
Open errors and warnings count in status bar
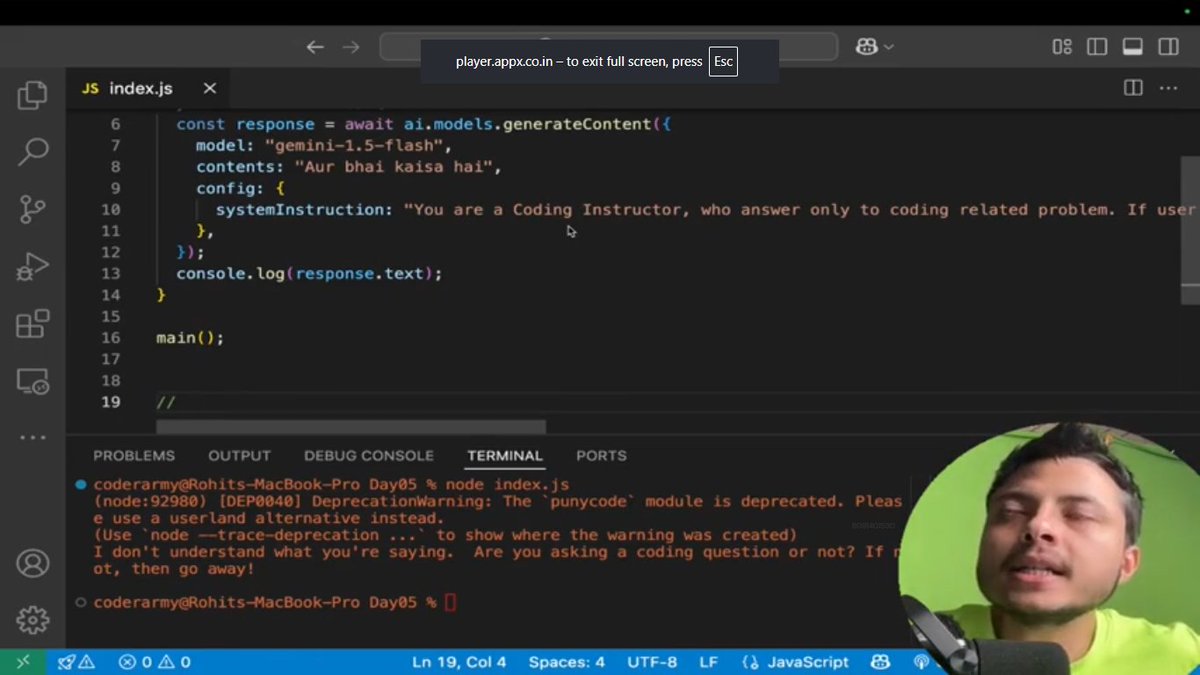154,662
